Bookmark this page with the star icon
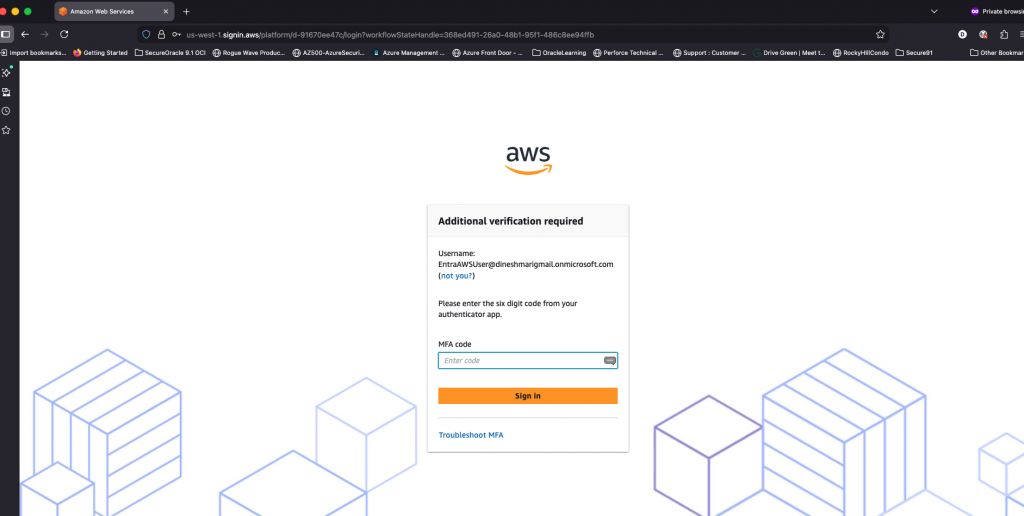The height and width of the screenshot is (516, 1024). click(880, 34)
